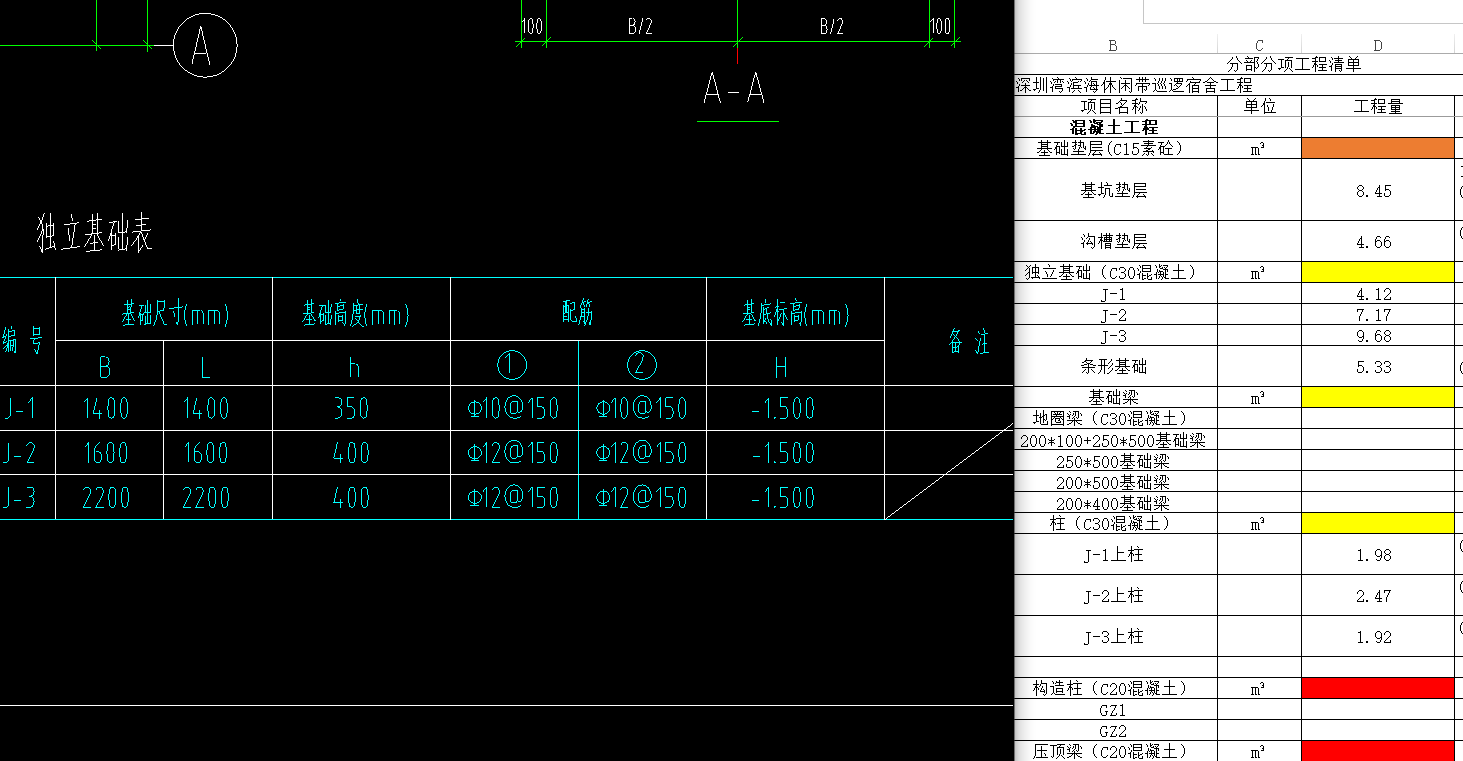
Task: Click the circled ① reinforcement column header
Action: (511, 365)
